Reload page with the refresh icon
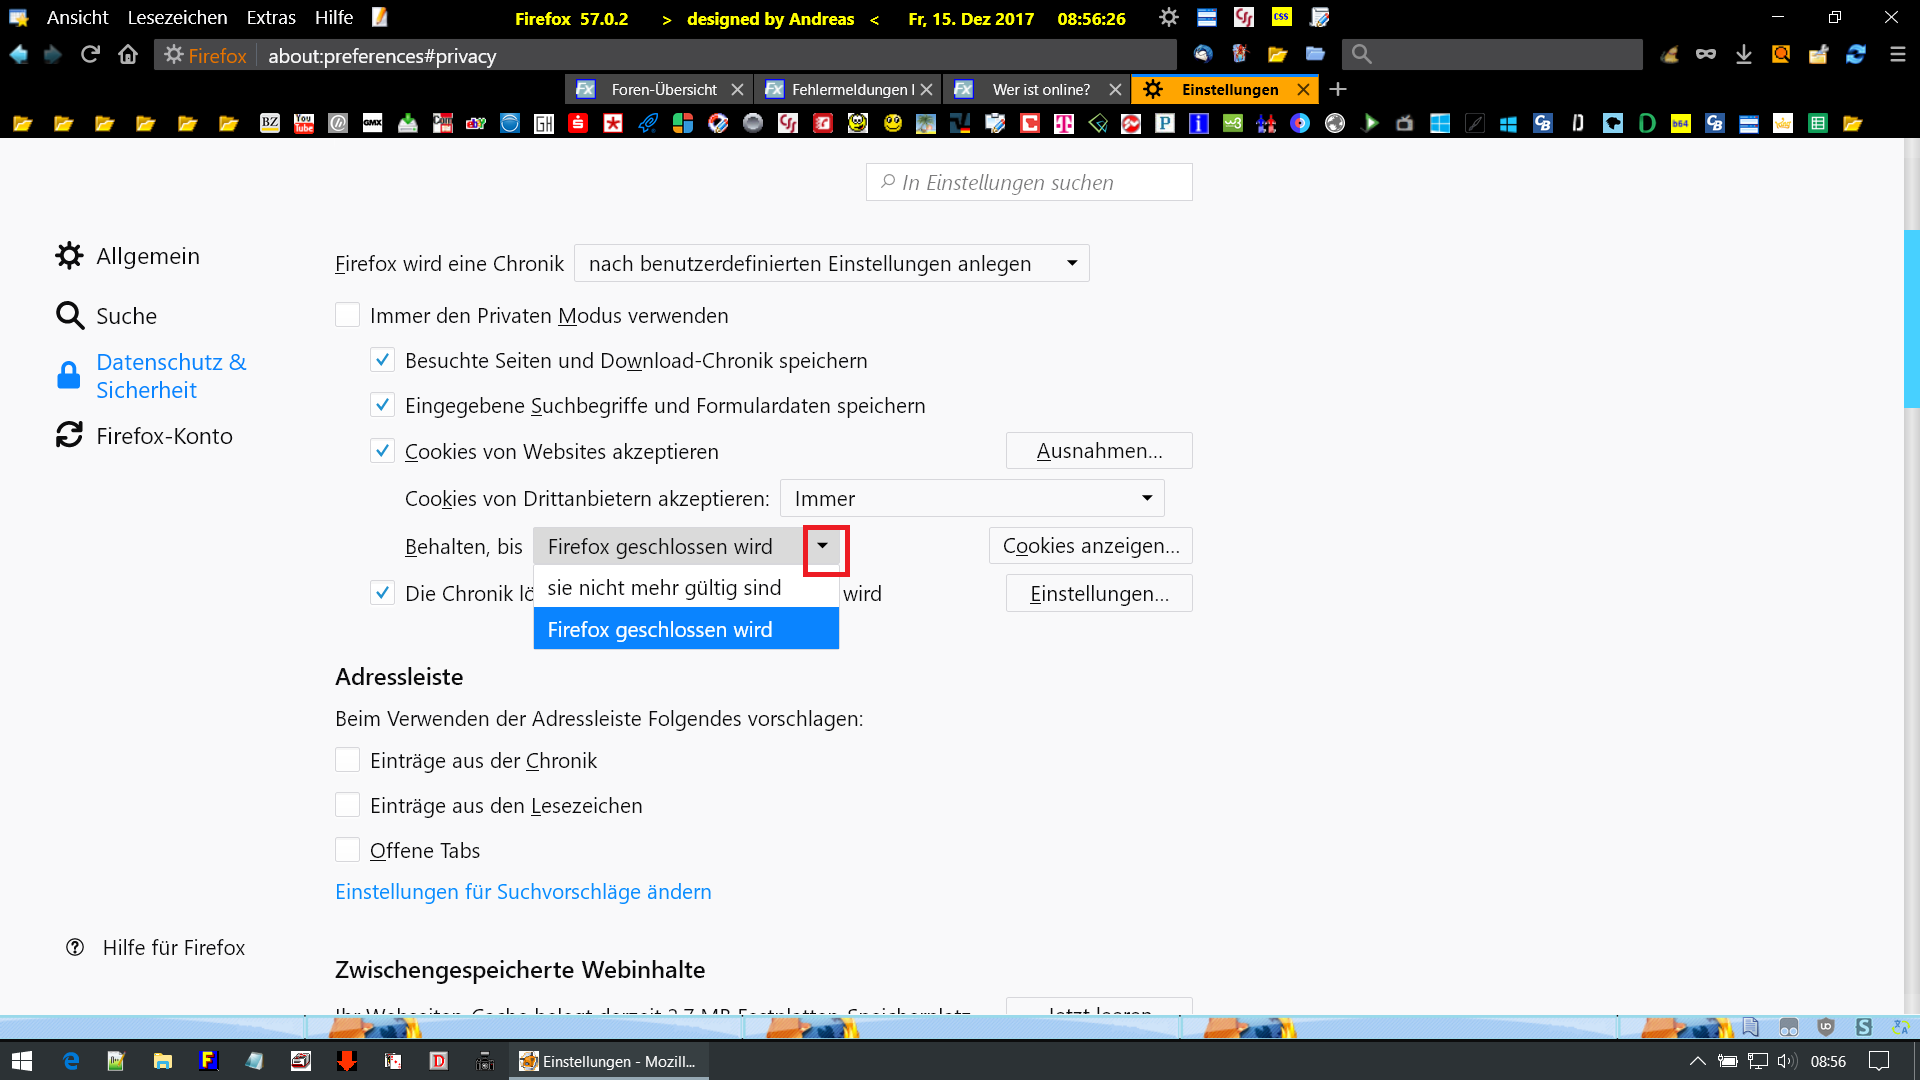Viewport: 1920px width, 1080px height. tap(90, 55)
